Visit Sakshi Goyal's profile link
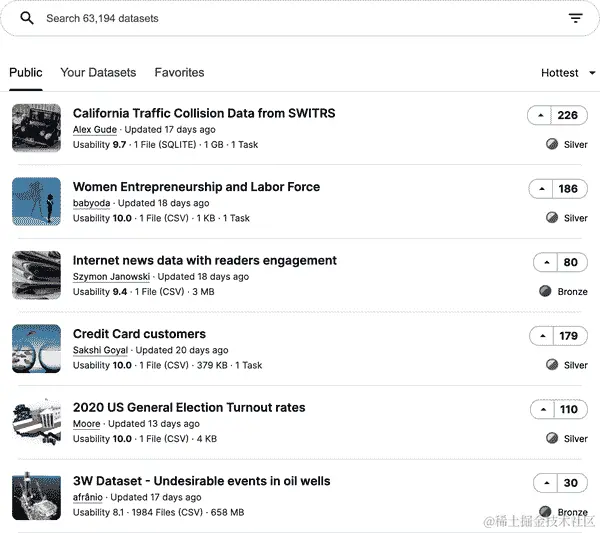600x533 pixels. click(x=101, y=351)
